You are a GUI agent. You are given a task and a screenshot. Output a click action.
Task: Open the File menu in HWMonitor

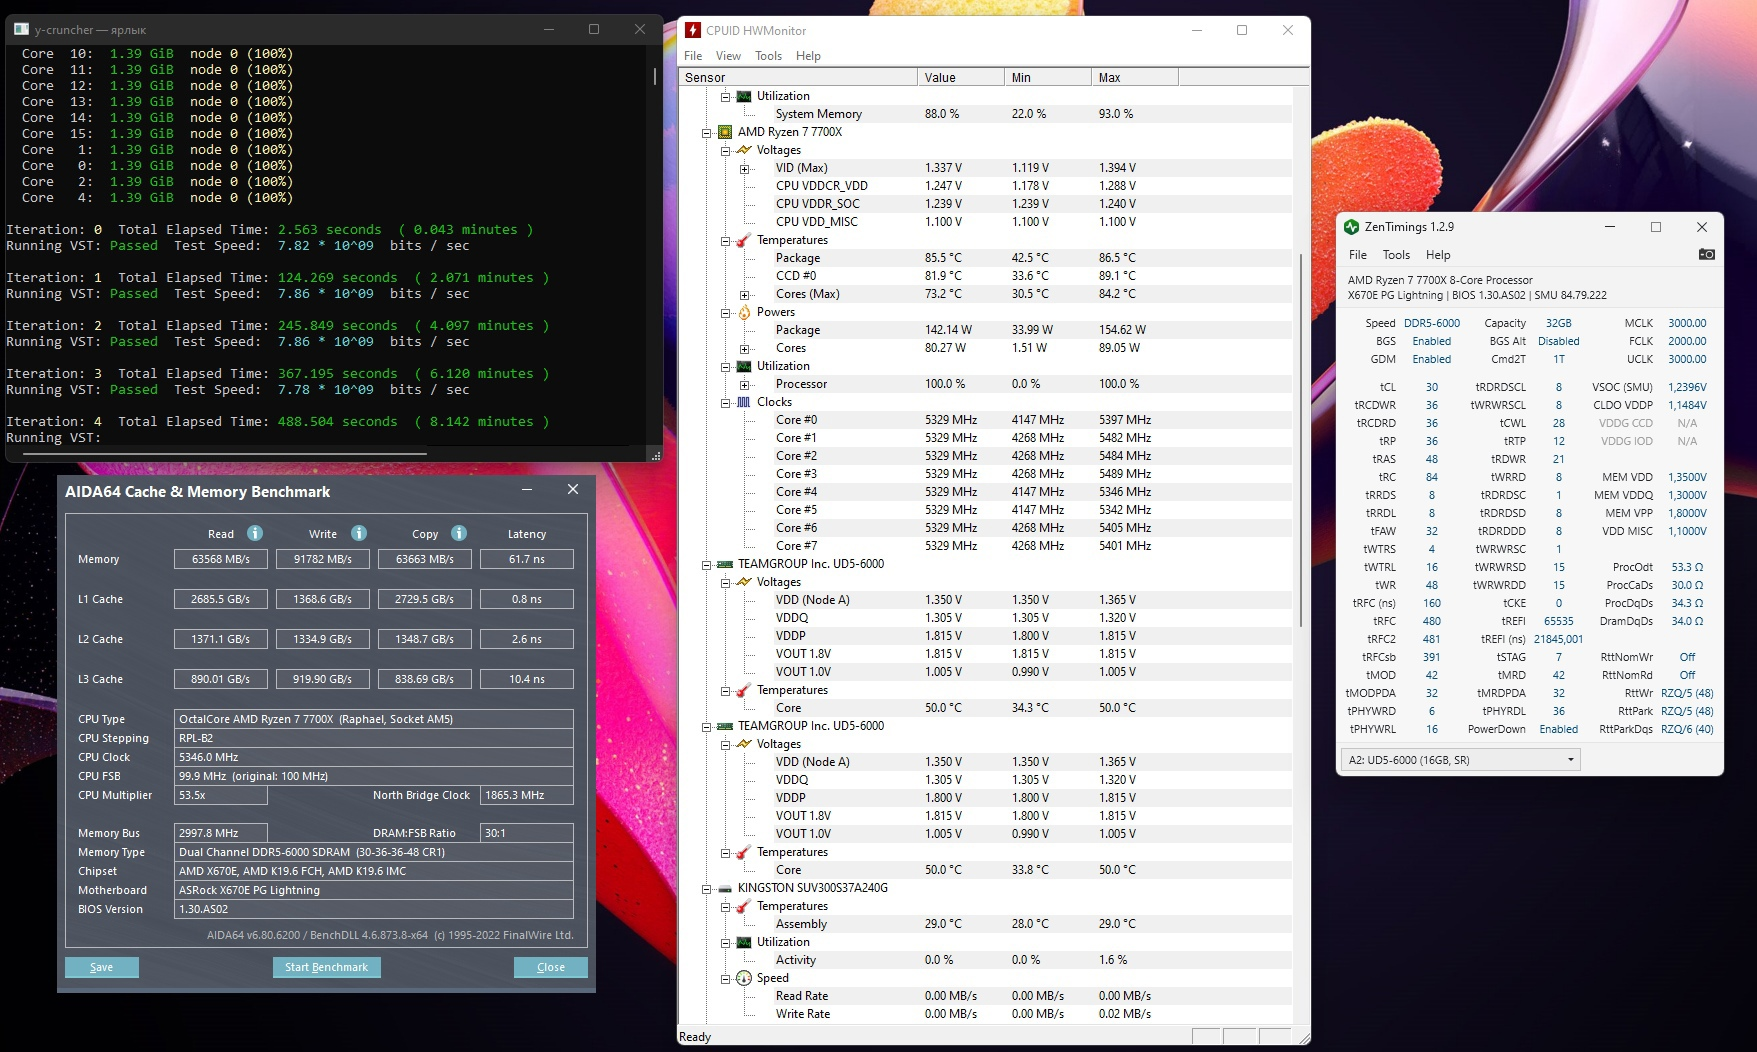click(x=693, y=56)
